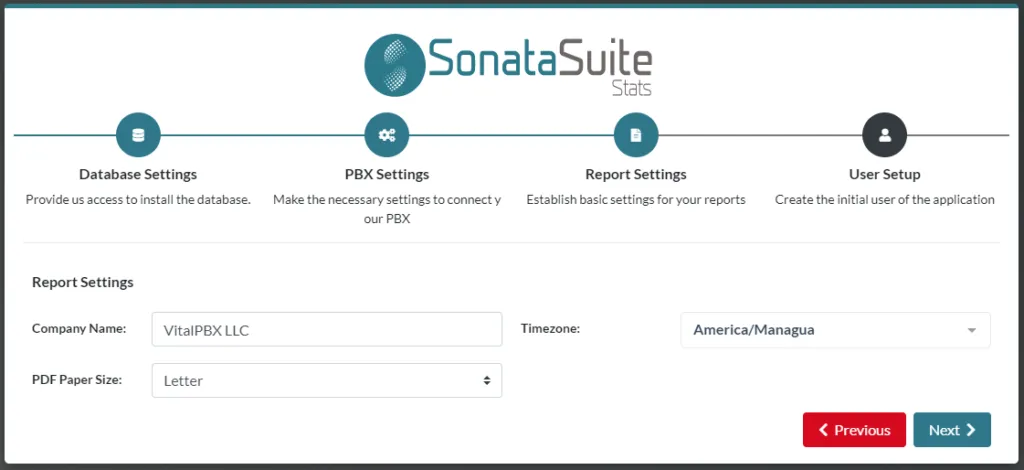Click the Database Settings step circle icon

[138, 135]
